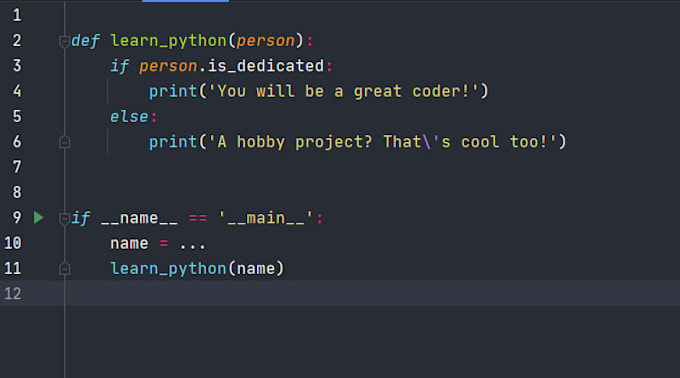Image resolution: width=680 pixels, height=378 pixels.
Task: Click the if keyword on line 3
Action: point(120,66)
